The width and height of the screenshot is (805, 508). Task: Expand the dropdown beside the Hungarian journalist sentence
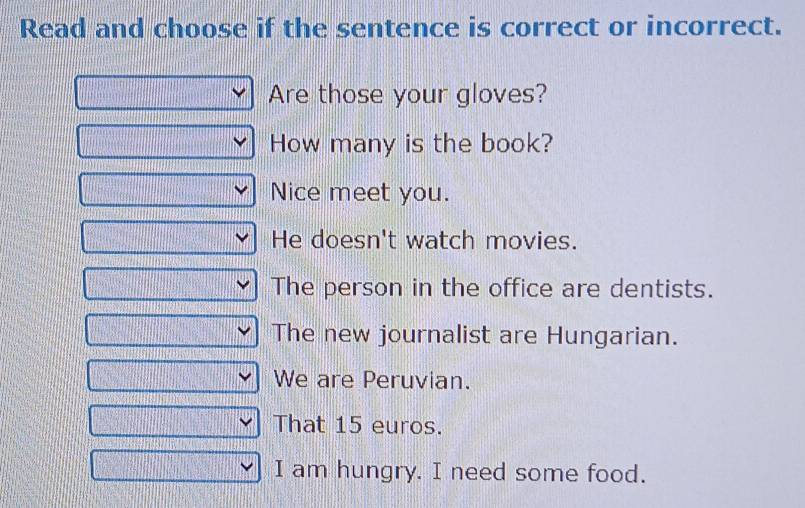(171, 332)
